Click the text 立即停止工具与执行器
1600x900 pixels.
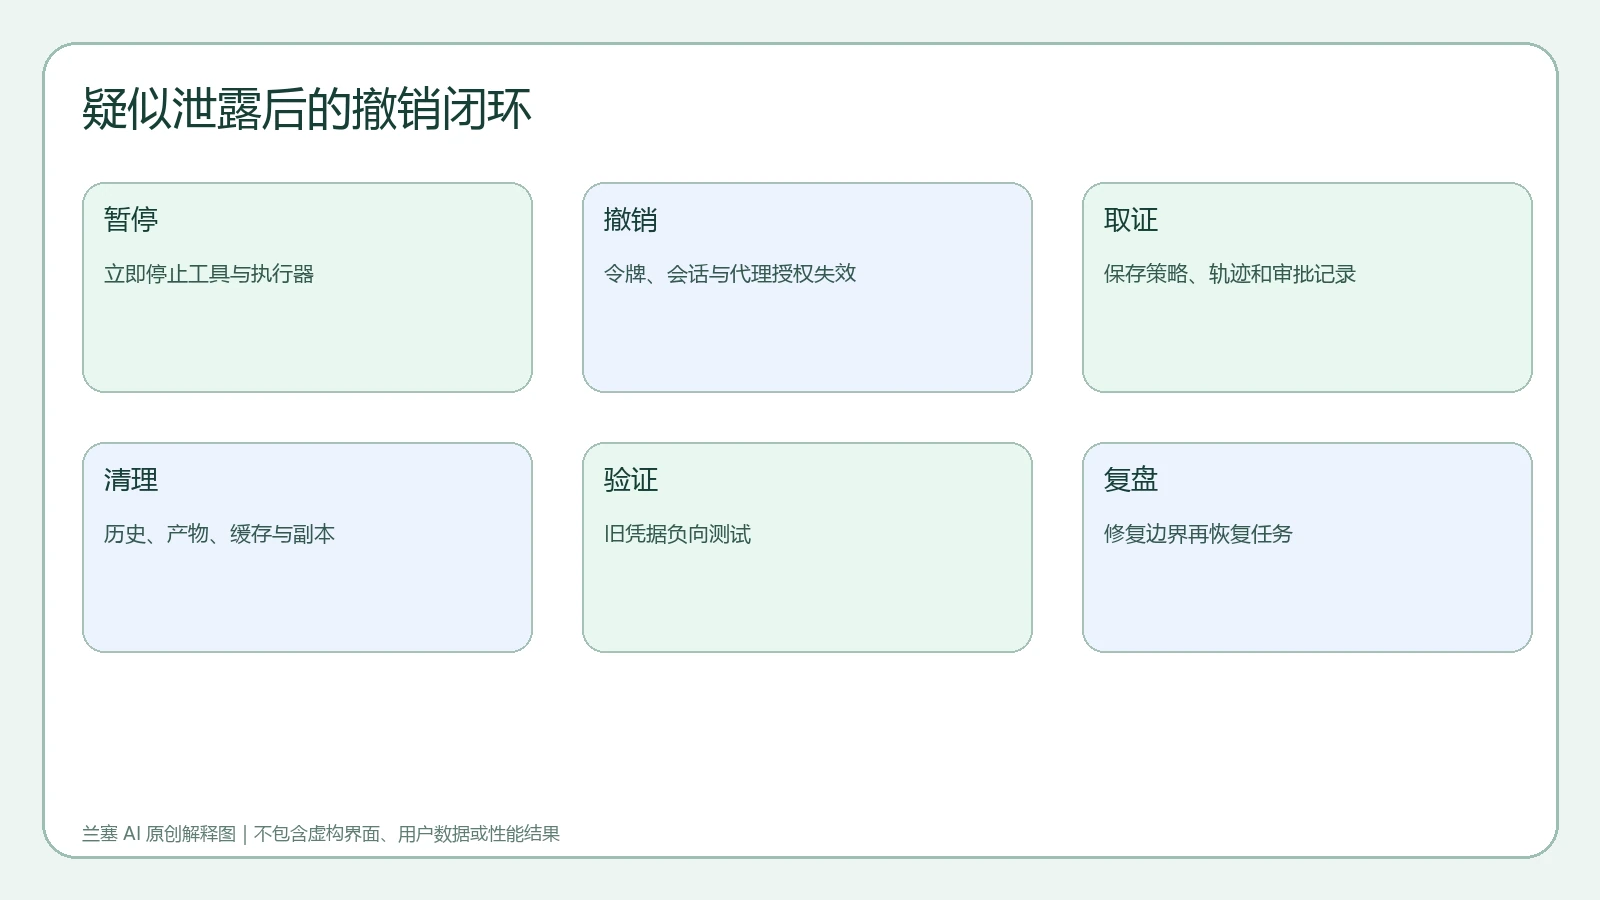tap(209, 274)
